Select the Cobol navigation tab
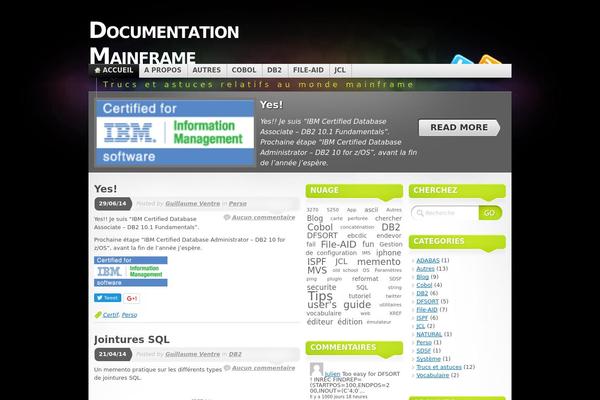Viewport: 600px width, 400px height. (x=244, y=70)
